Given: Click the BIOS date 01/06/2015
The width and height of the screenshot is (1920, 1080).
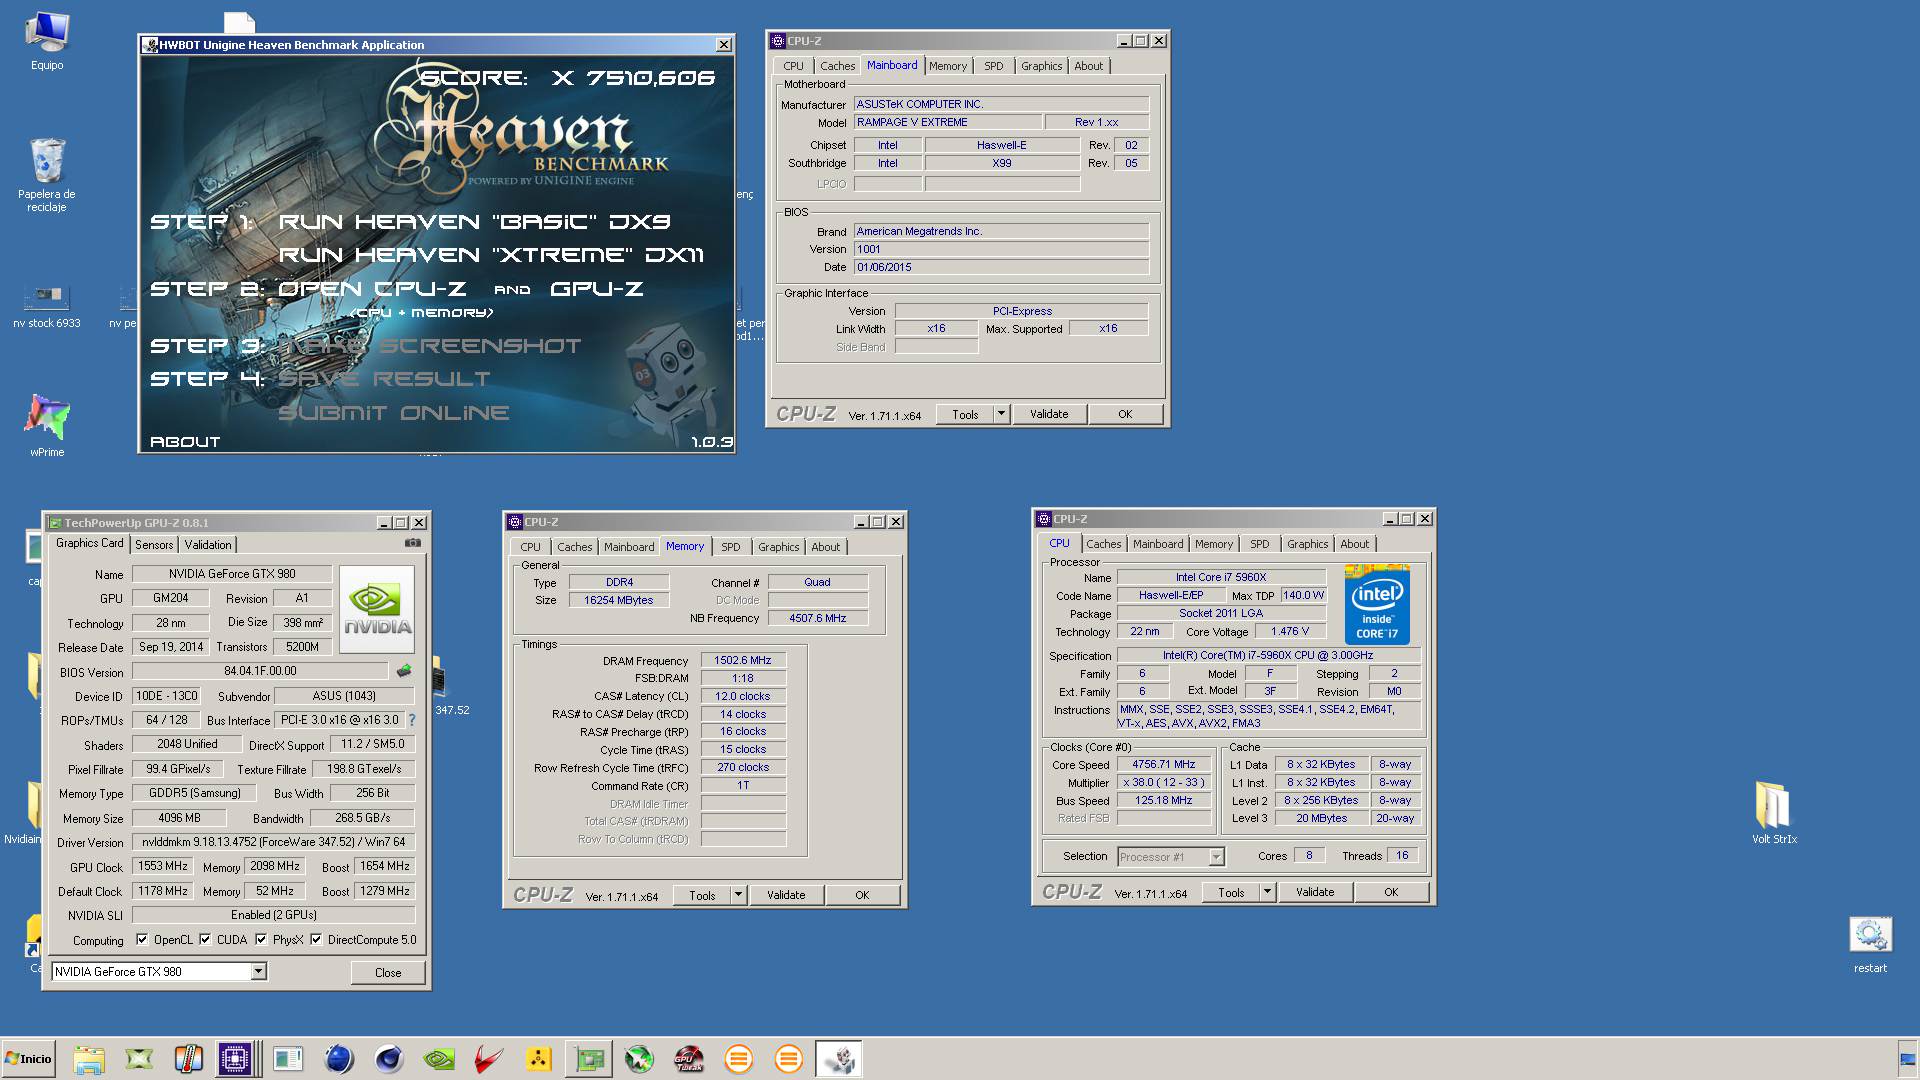Looking at the screenshot, I should pos(1001,267).
